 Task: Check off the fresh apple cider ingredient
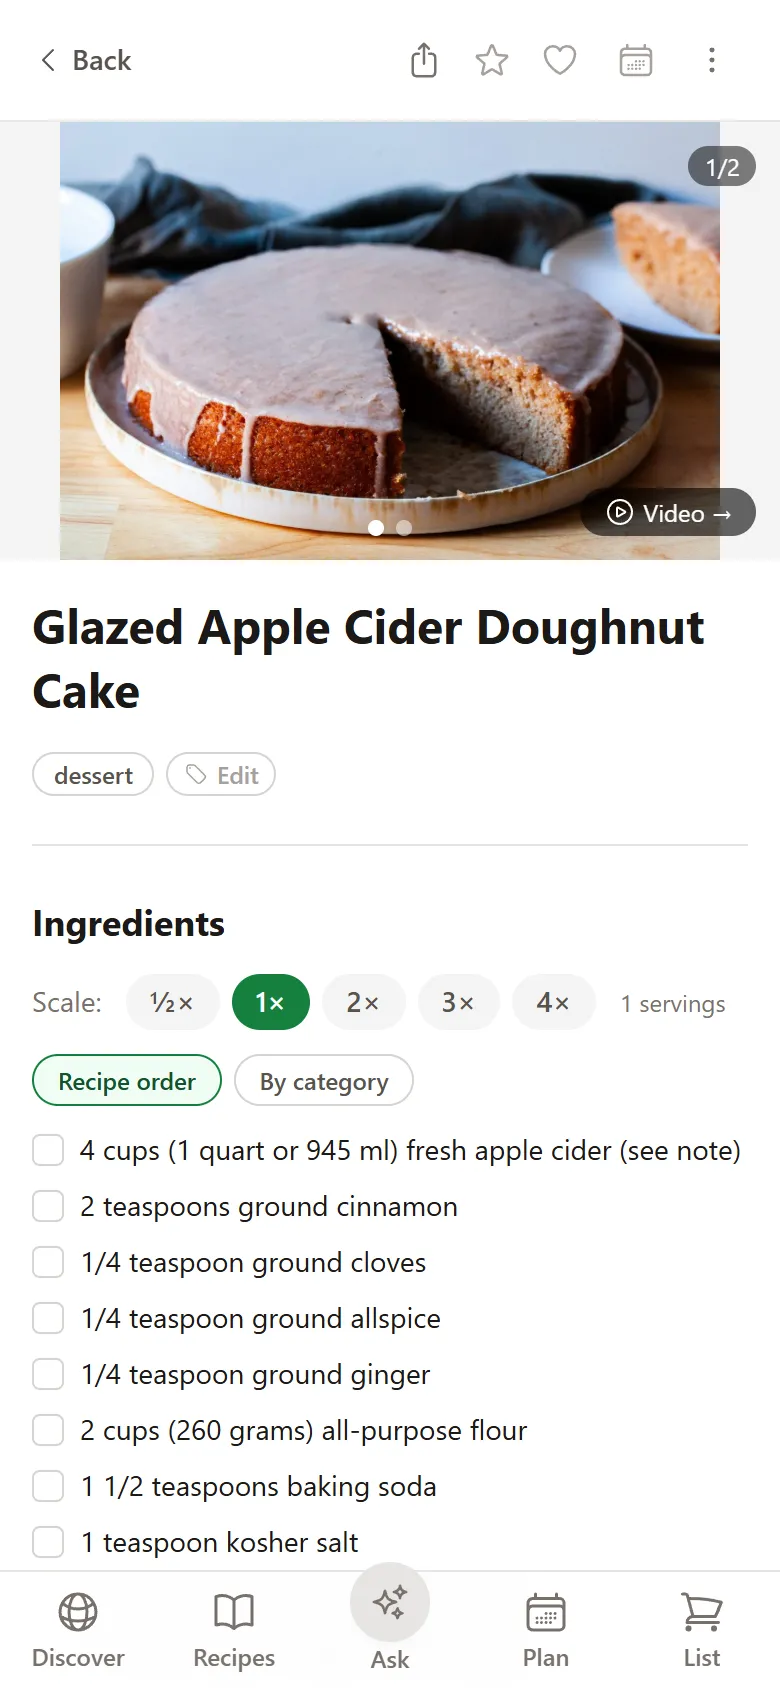[x=48, y=1150]
